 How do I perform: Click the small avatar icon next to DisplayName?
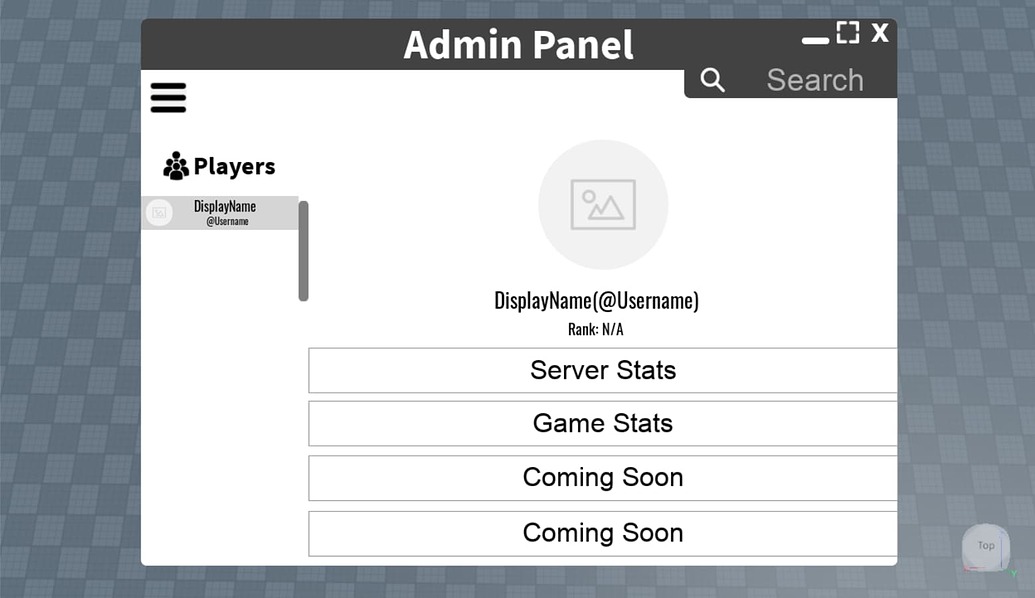pyautogui.click(x=159, y=212)
